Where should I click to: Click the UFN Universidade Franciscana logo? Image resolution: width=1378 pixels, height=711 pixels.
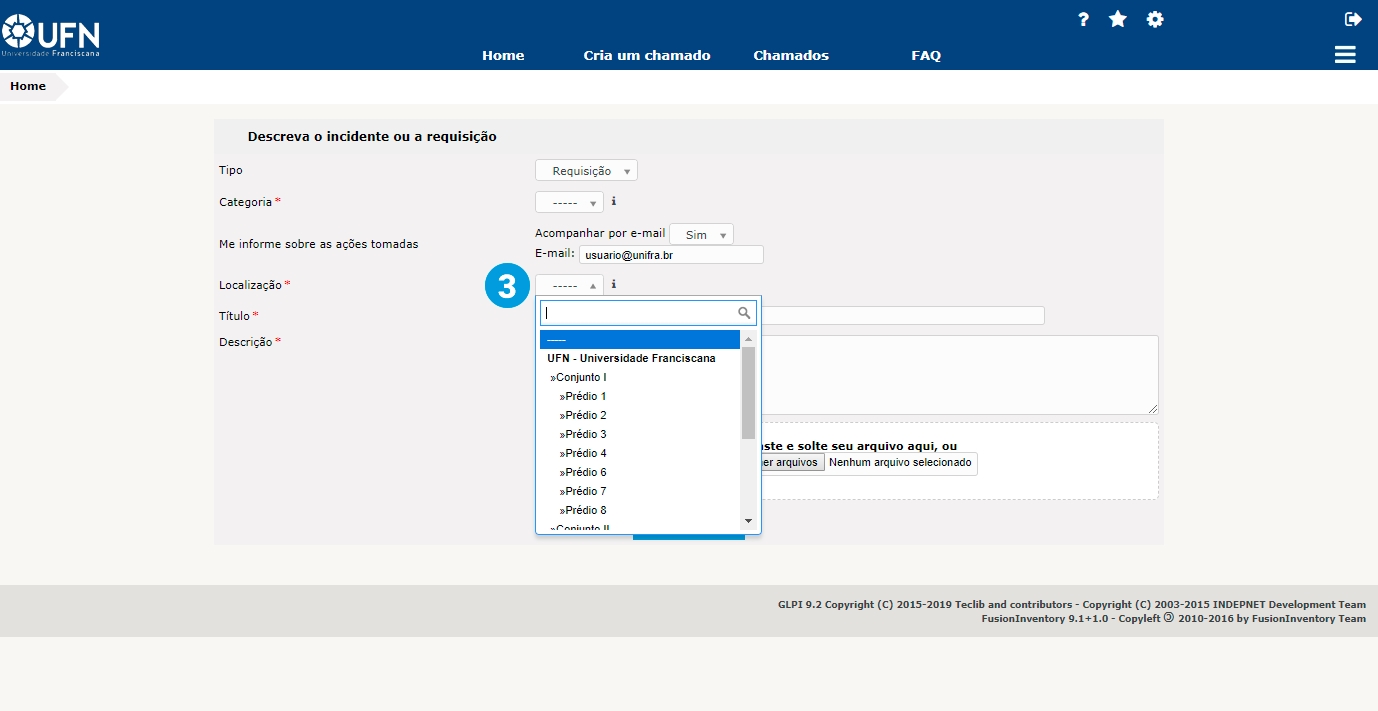tap(50, 35)
